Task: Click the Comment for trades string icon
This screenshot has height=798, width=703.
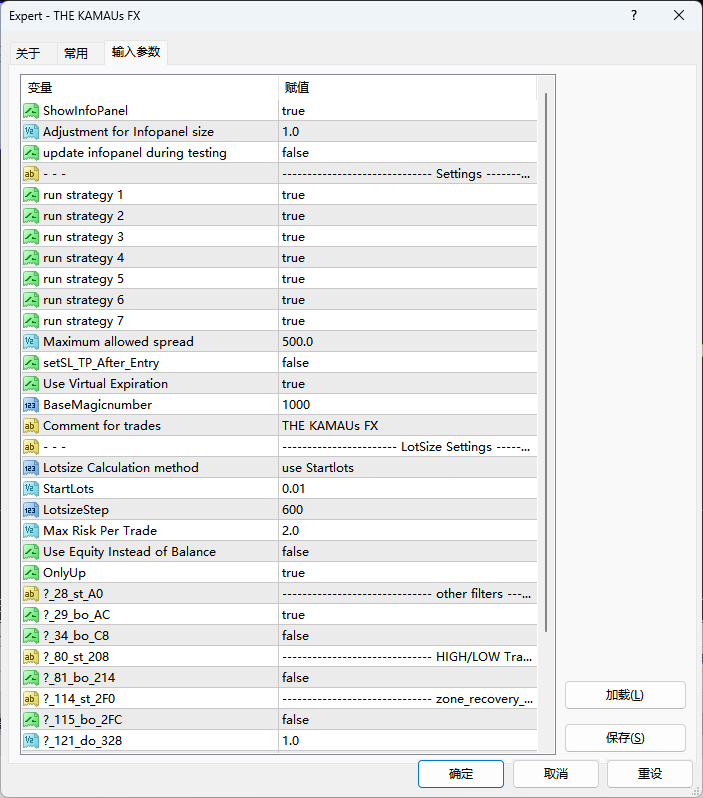Action: [31, 426]
